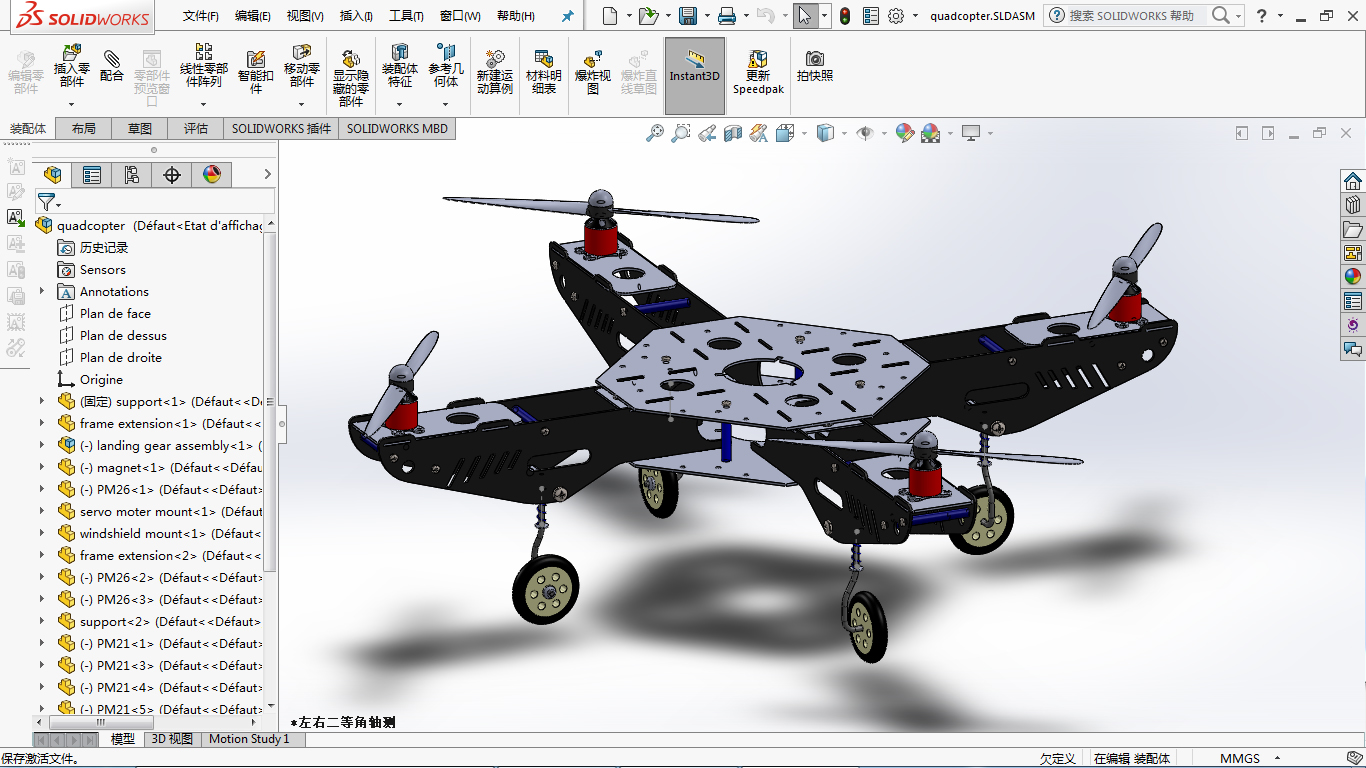Open the Apply Scene icon

coord(931,133)
